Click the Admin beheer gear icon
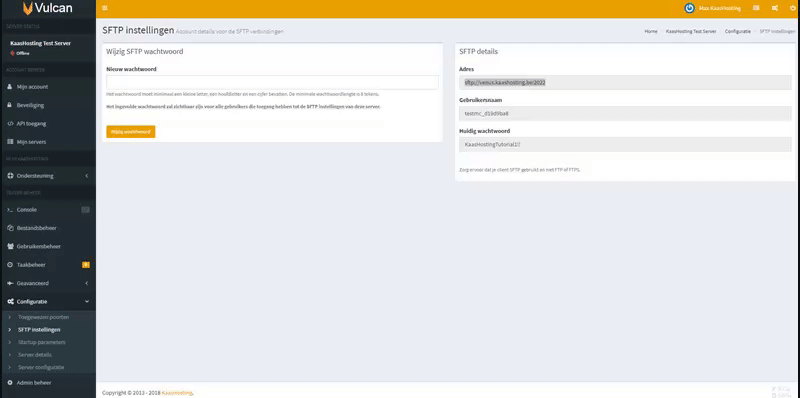The image size is (800, 398). [10, 382]
